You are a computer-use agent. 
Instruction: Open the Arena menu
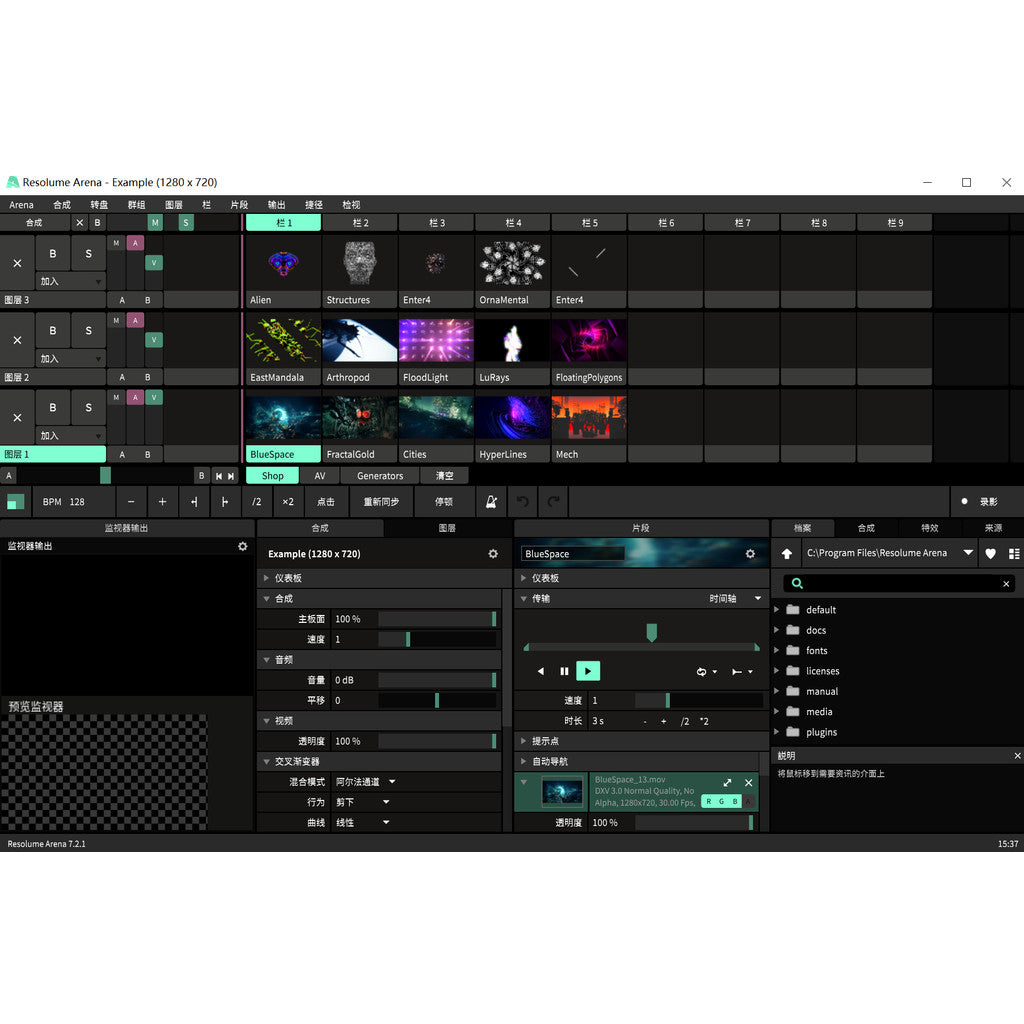coord(22,204)
